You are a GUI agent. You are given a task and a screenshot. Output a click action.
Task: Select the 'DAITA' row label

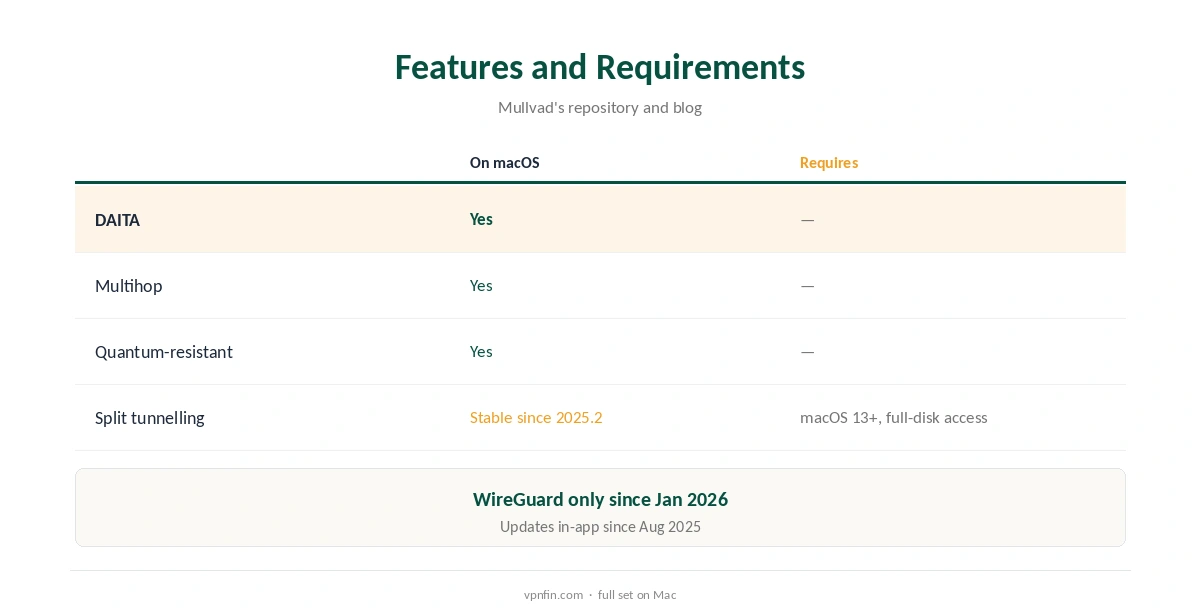pos(117,220)
